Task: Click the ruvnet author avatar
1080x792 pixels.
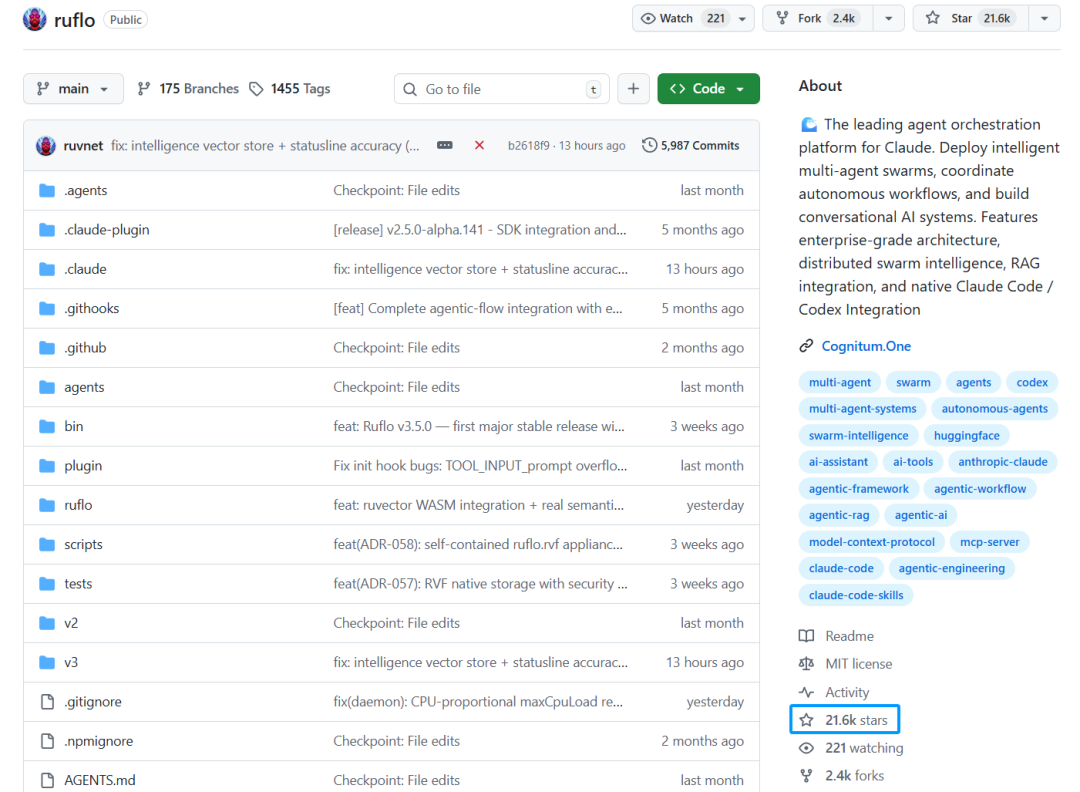Action: point(46,146)
